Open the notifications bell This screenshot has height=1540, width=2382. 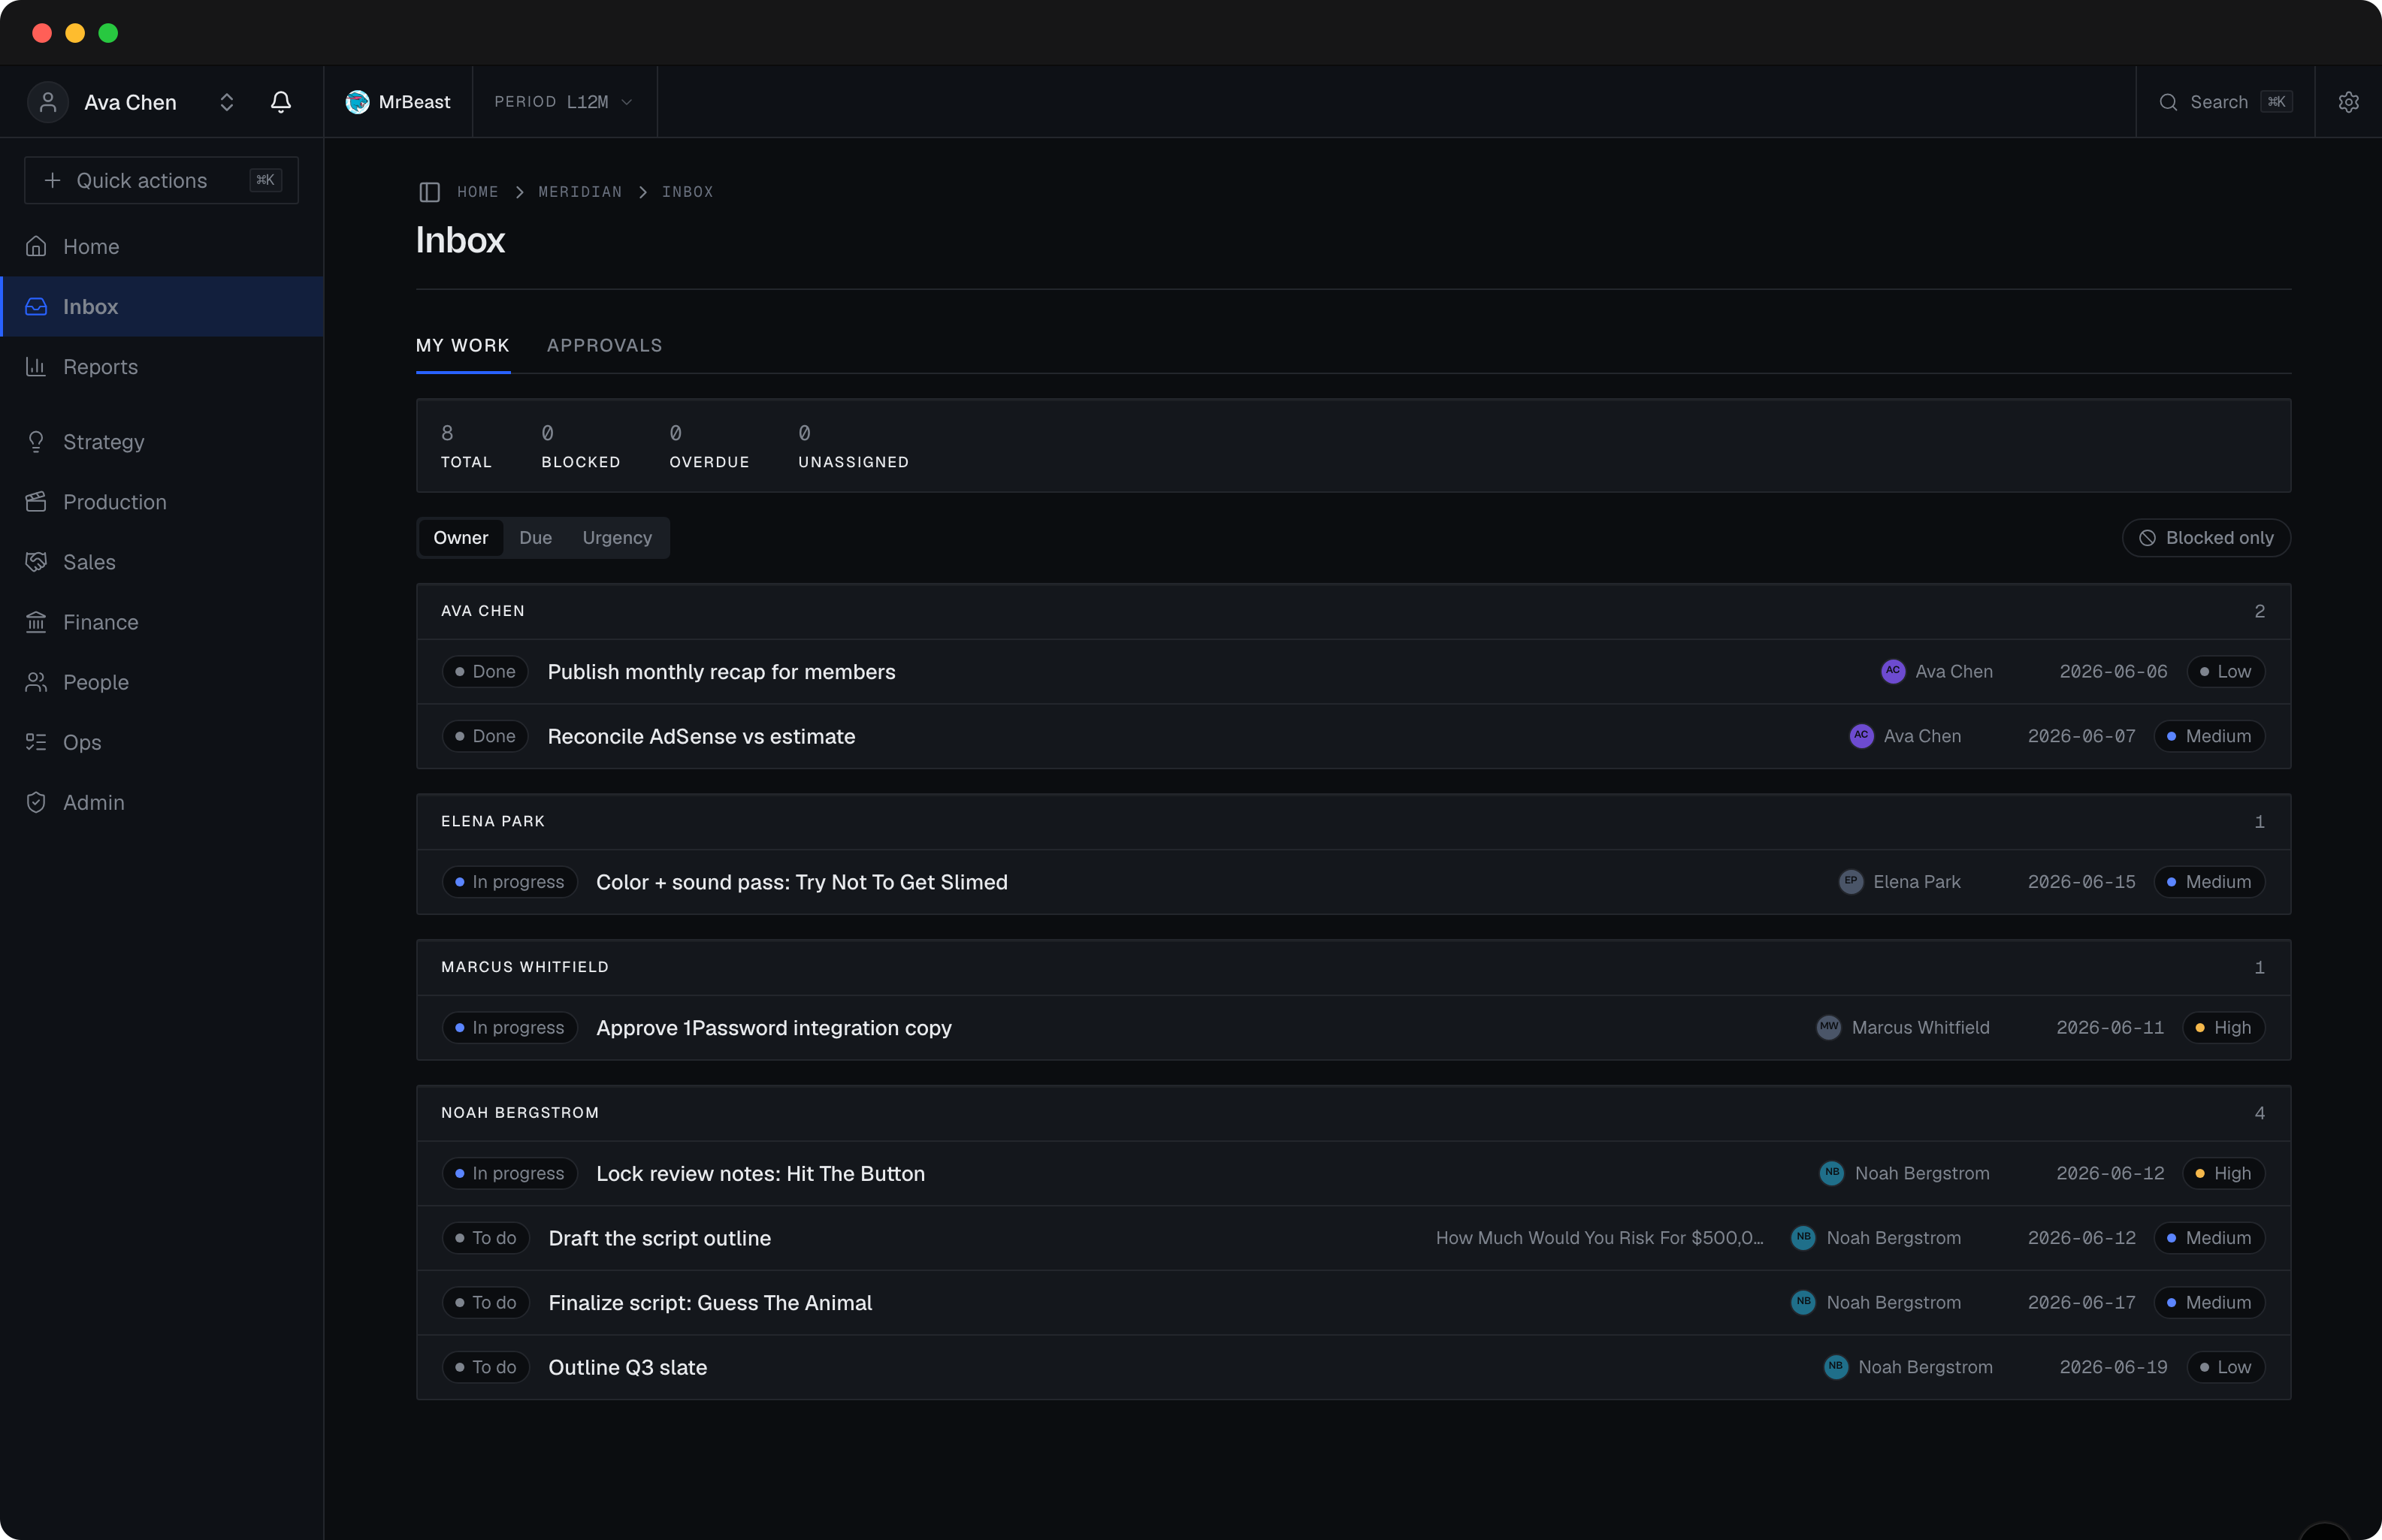[x=281, y=102]
